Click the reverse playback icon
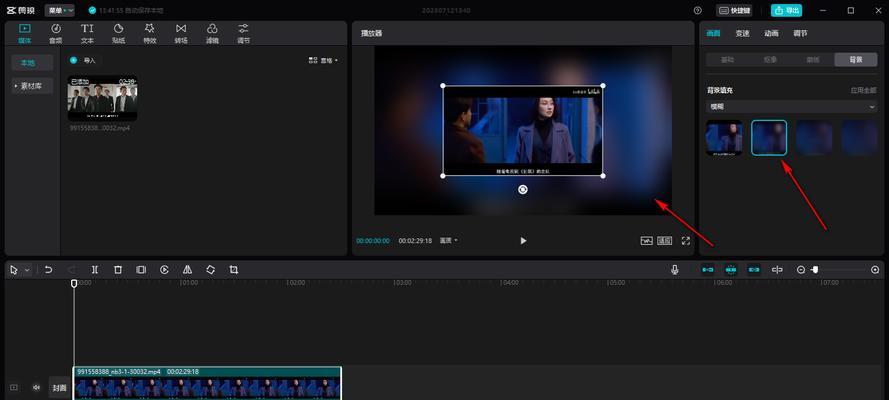Screen dimensions: 889x400 [164, 270]
